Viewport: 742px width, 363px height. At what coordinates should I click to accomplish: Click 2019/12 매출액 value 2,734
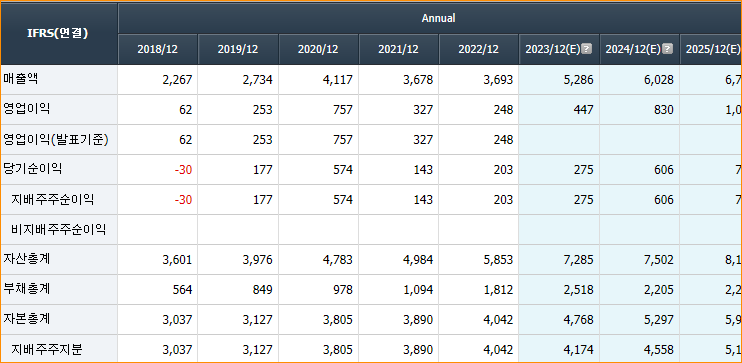257,80
